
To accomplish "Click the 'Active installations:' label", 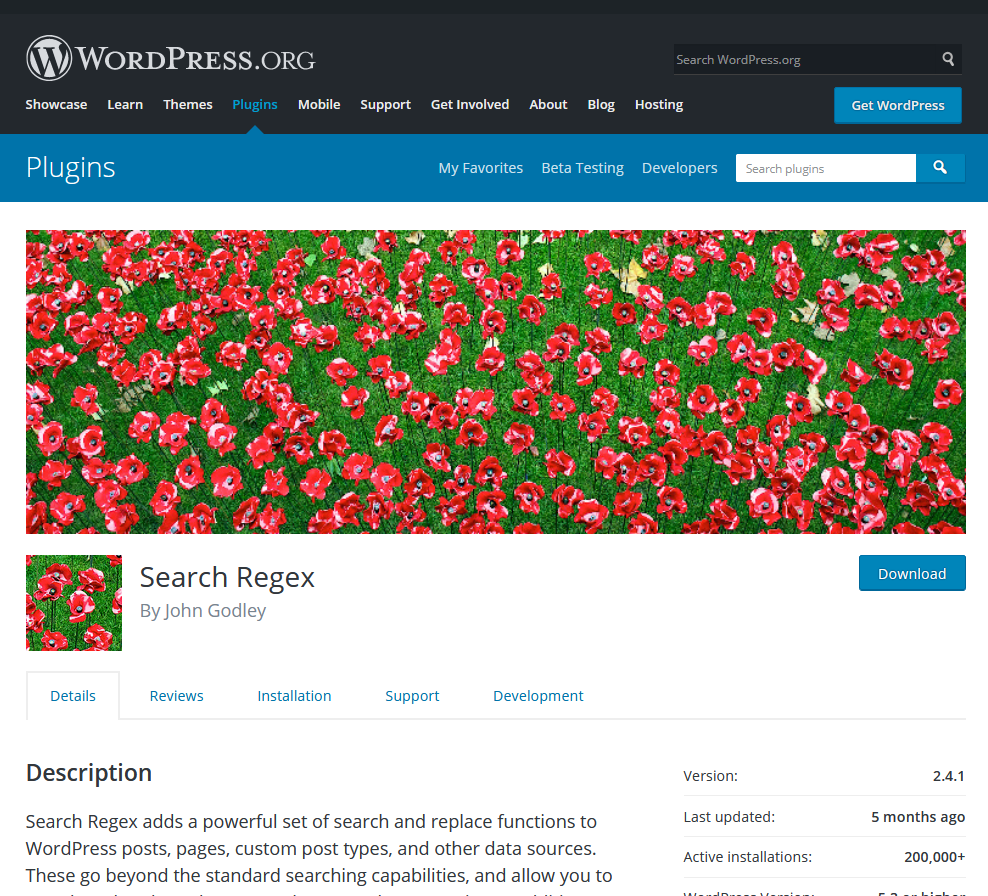I will (748, 857).
